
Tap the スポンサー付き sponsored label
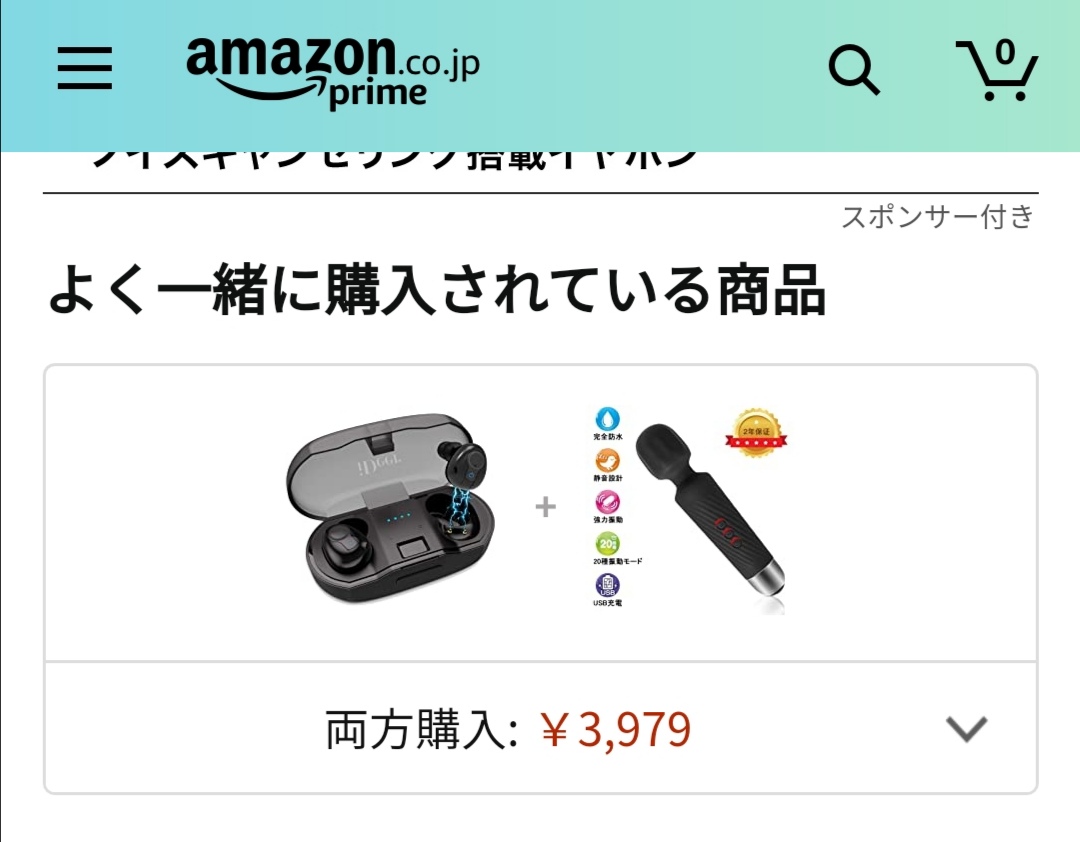(x=938, y=217)
